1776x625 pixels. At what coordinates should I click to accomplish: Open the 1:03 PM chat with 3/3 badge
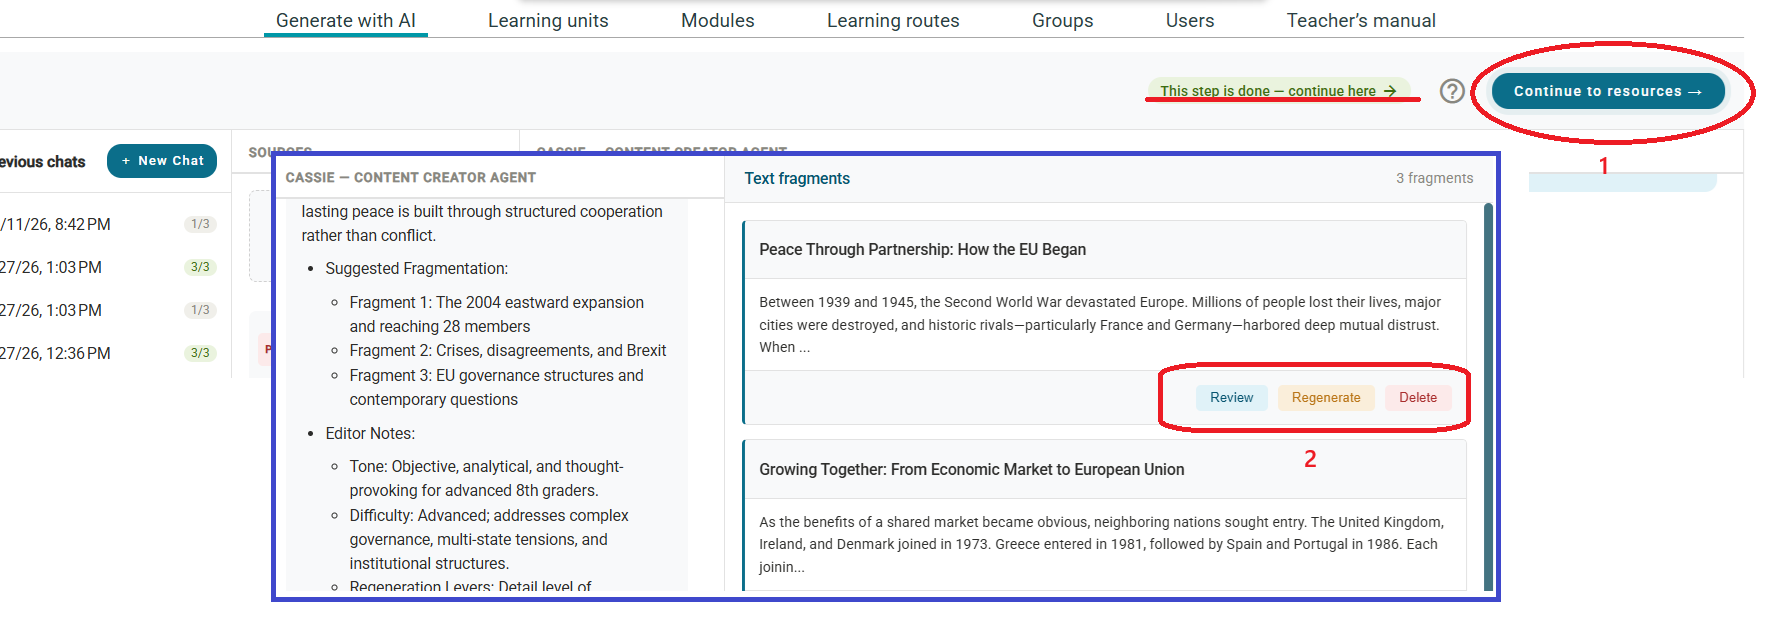click(x=108, y=268)
